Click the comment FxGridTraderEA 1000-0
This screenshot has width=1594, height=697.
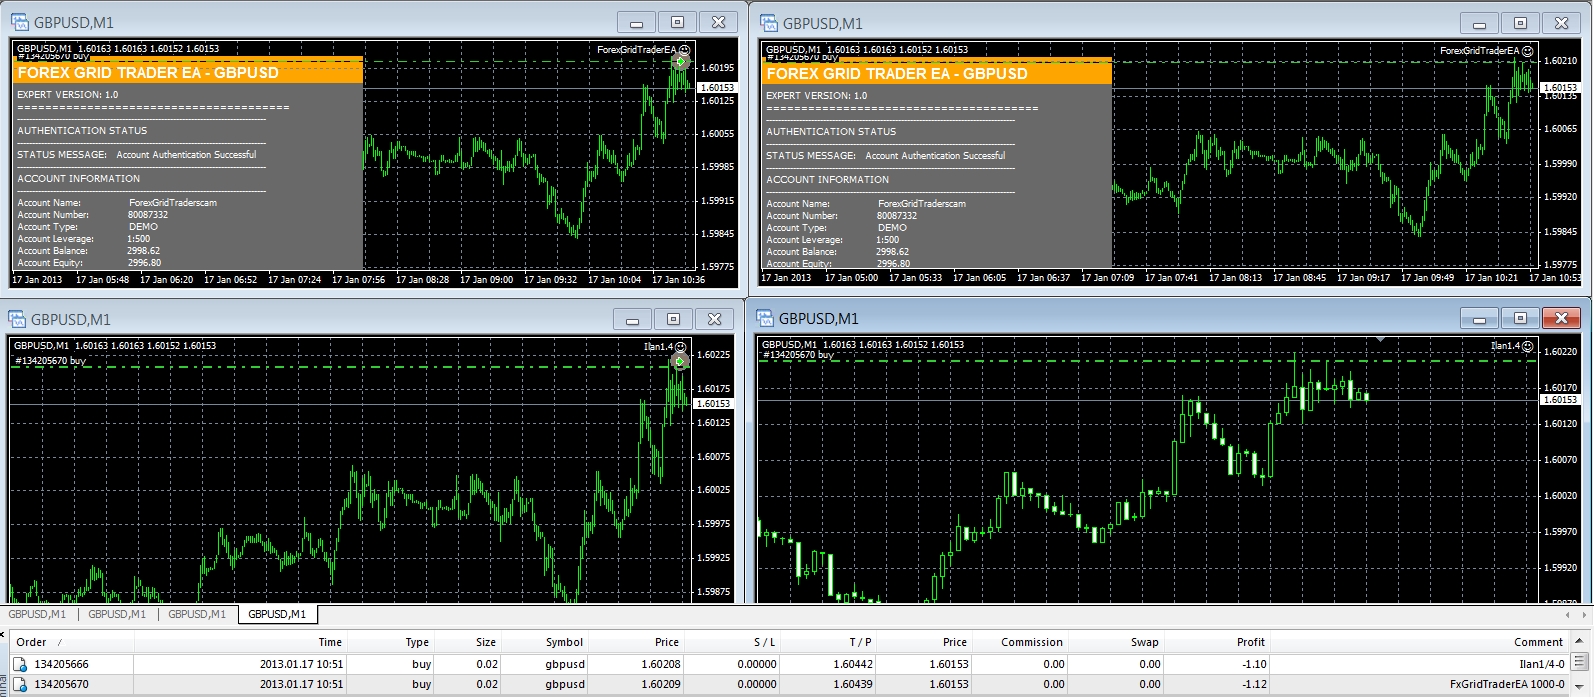coord(1507,684)
